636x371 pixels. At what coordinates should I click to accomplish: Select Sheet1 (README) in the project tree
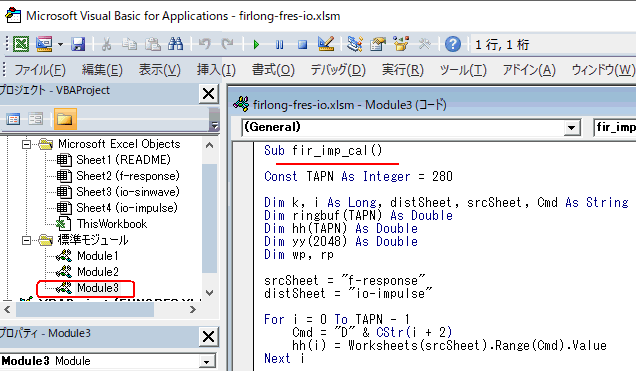tap(123, 160)
